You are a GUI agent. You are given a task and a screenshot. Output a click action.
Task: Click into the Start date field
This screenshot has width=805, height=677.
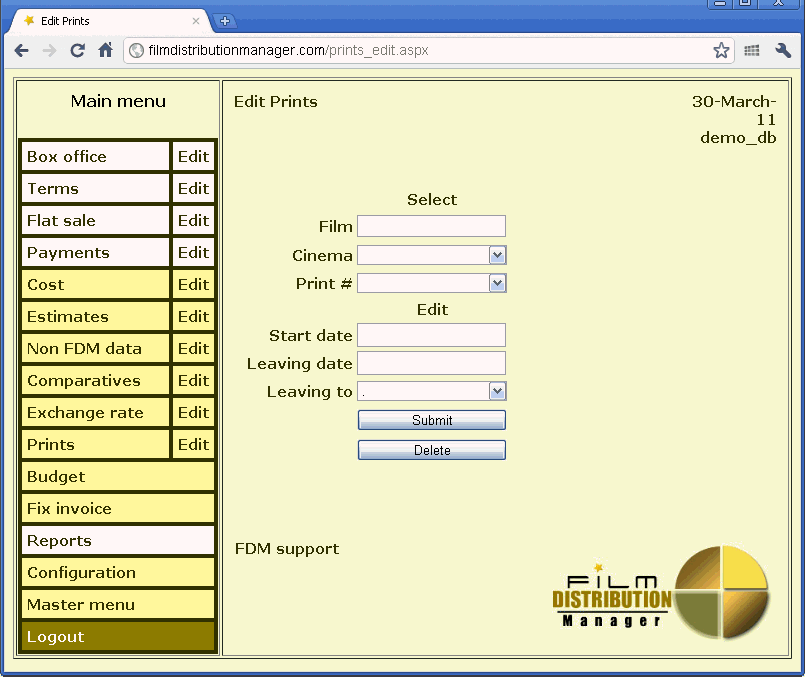[x=431, y=335]
